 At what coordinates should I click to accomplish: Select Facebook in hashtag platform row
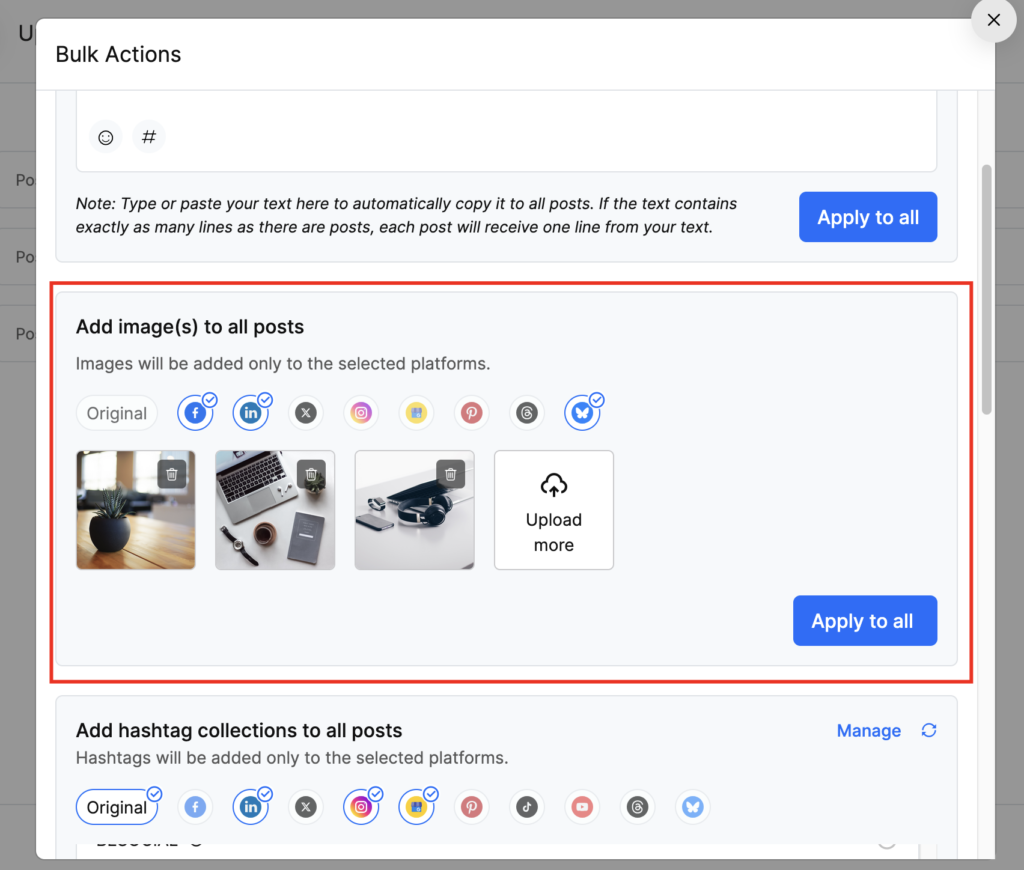point(195,807)
